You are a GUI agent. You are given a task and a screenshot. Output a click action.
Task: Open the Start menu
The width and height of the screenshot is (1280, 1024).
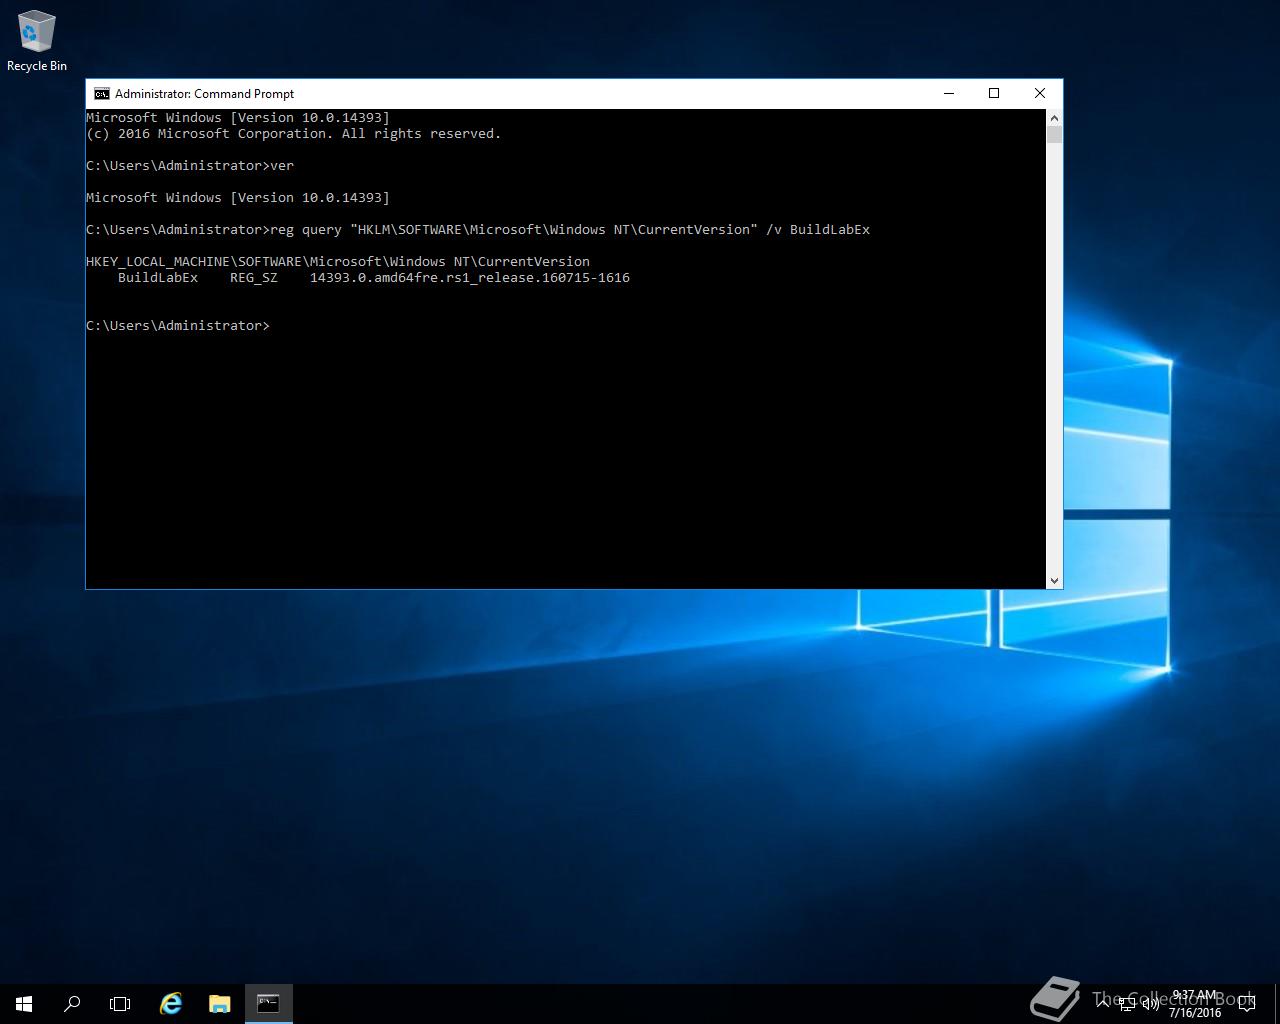pyautogui.click(x=24, y=1003)
